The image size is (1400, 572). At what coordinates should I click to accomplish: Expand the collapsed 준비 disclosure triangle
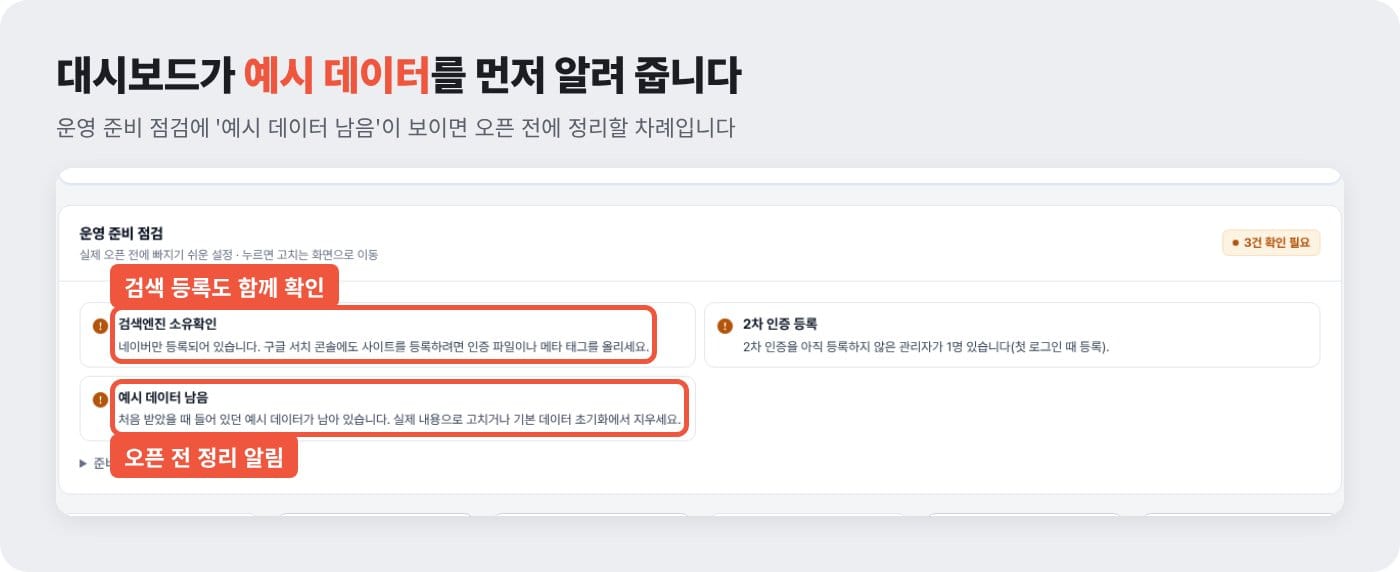coord(83,463)
